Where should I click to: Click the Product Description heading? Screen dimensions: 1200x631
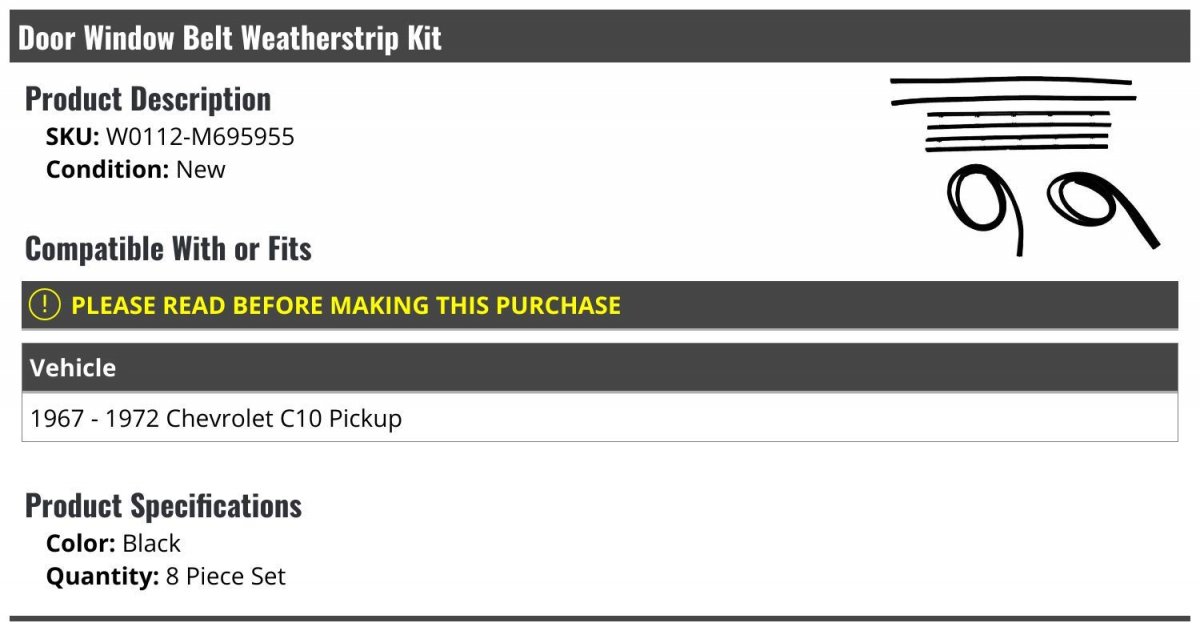coord(148,99)
